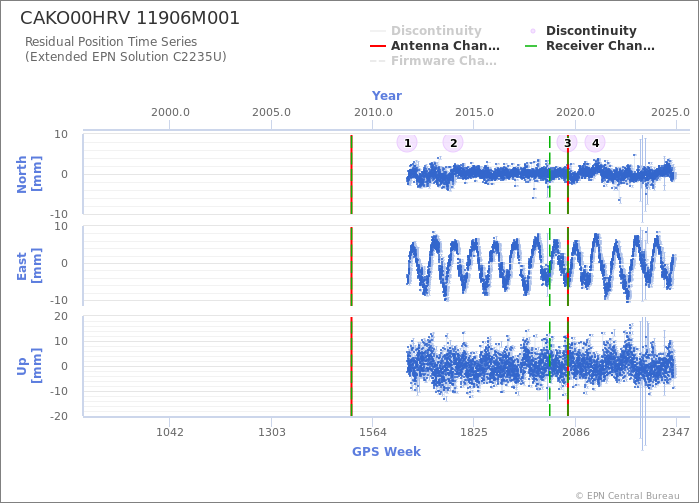Click the 2015.0 year tick label

(474, 112)
